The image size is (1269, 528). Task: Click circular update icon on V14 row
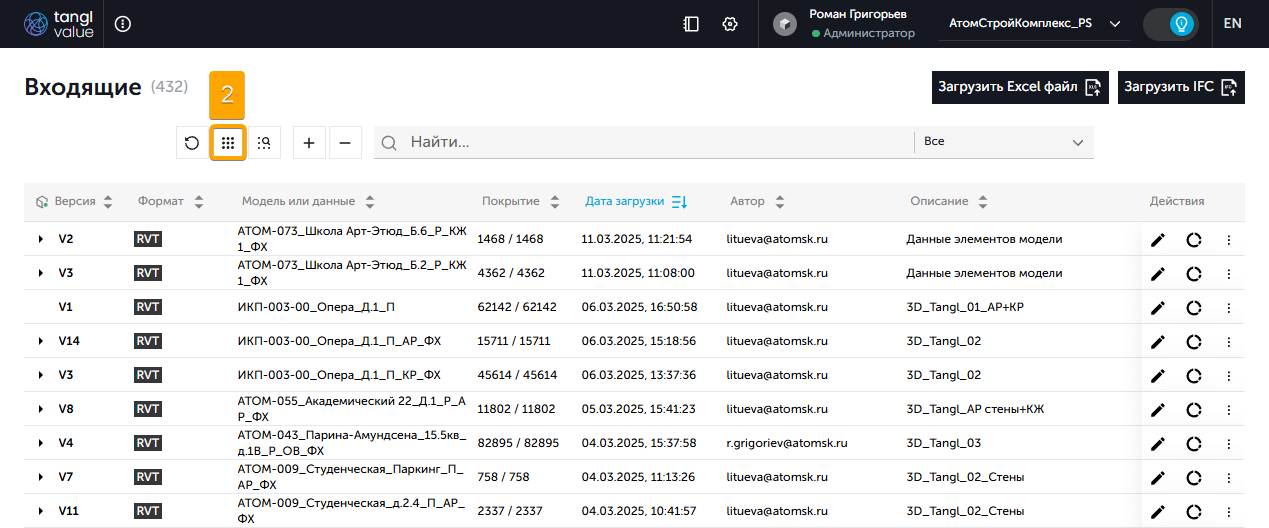click(x=1194, y=342)
